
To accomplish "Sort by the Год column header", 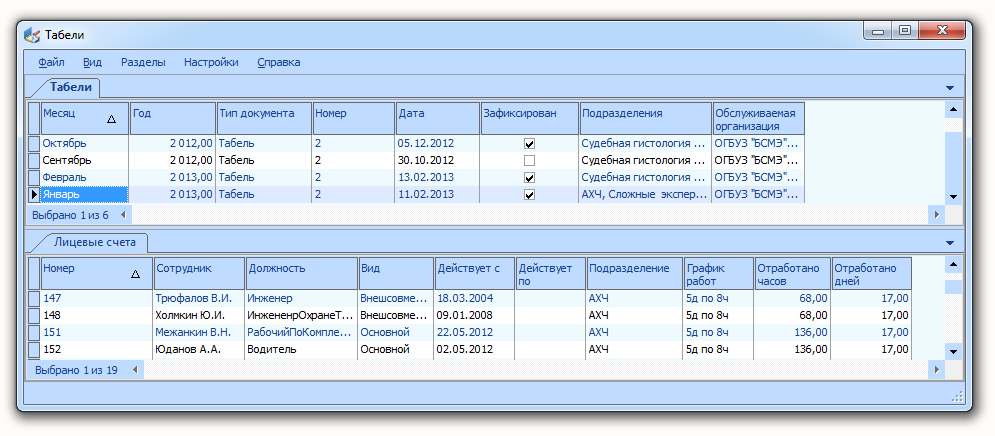I will [x=173, y=118].
